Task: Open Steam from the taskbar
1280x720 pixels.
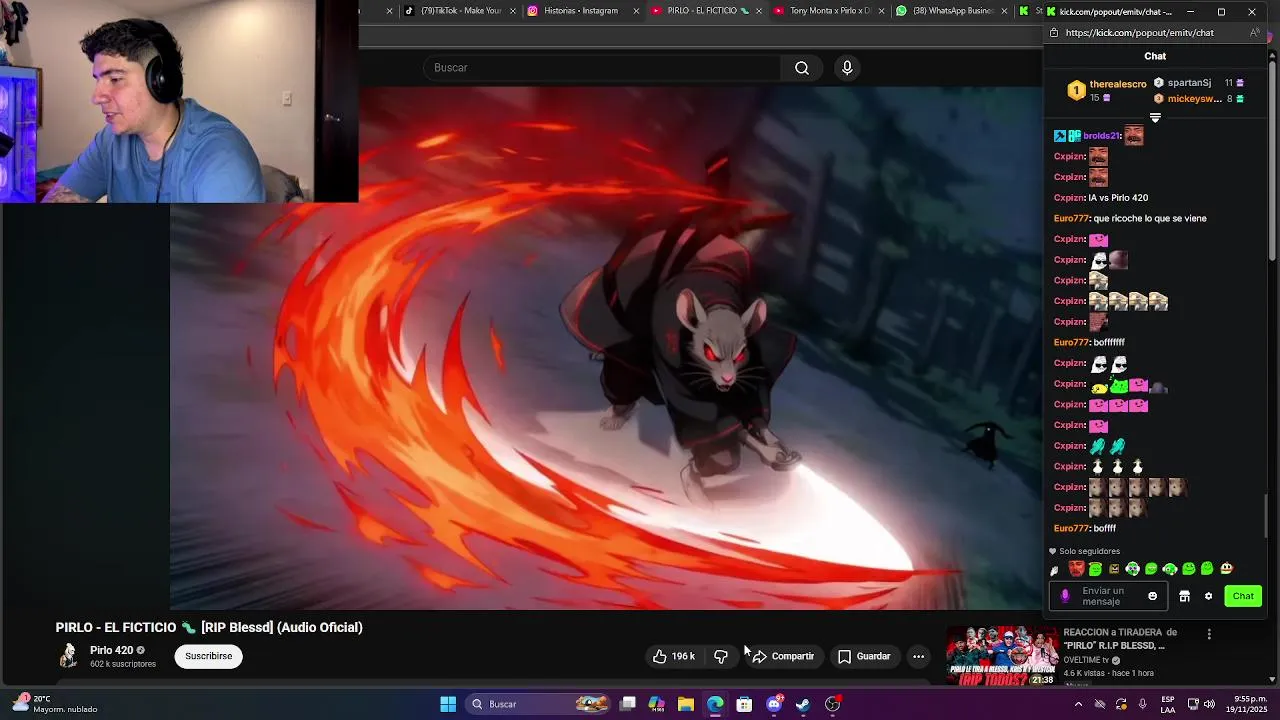Action: (x=803, y=704)
